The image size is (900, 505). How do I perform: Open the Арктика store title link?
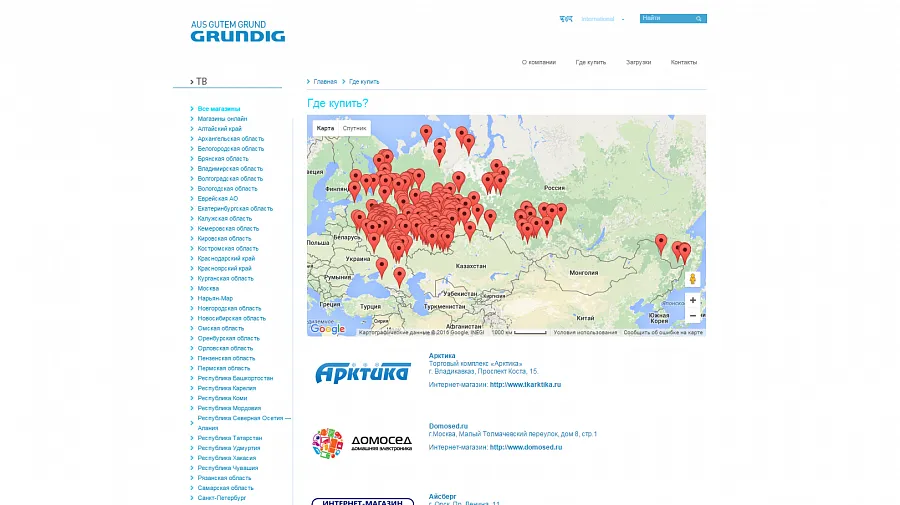(x=442, y=356)
